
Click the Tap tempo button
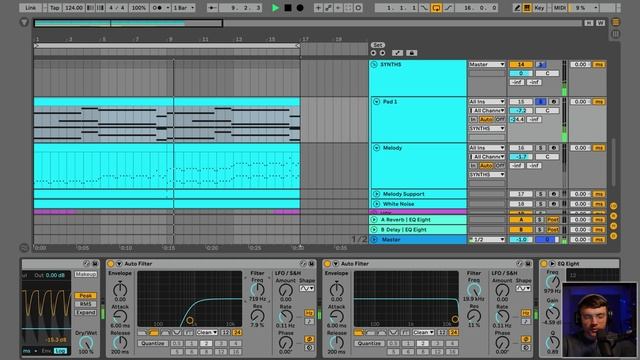tap(55, 8)
